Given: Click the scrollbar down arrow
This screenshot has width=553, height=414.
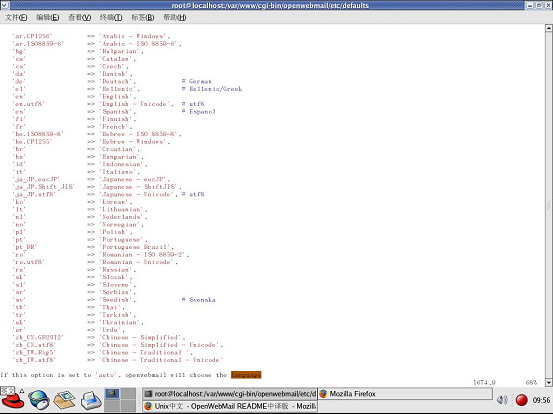Looking at the screenshot, I should pos(549,382).
